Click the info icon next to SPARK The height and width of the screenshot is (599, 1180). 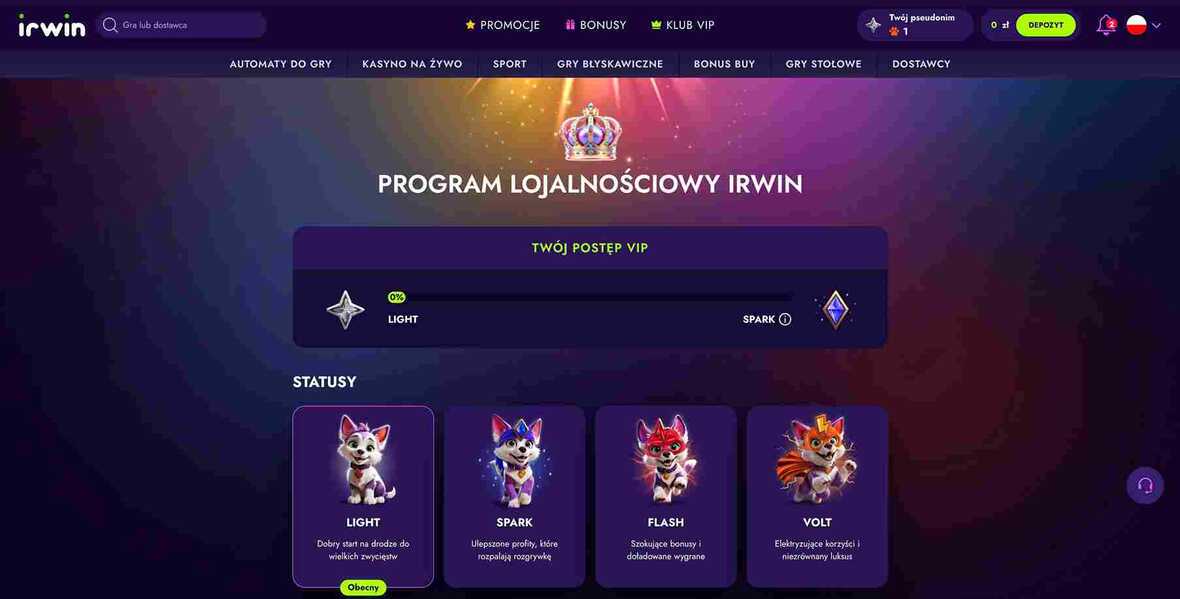(x=785, y=319)
